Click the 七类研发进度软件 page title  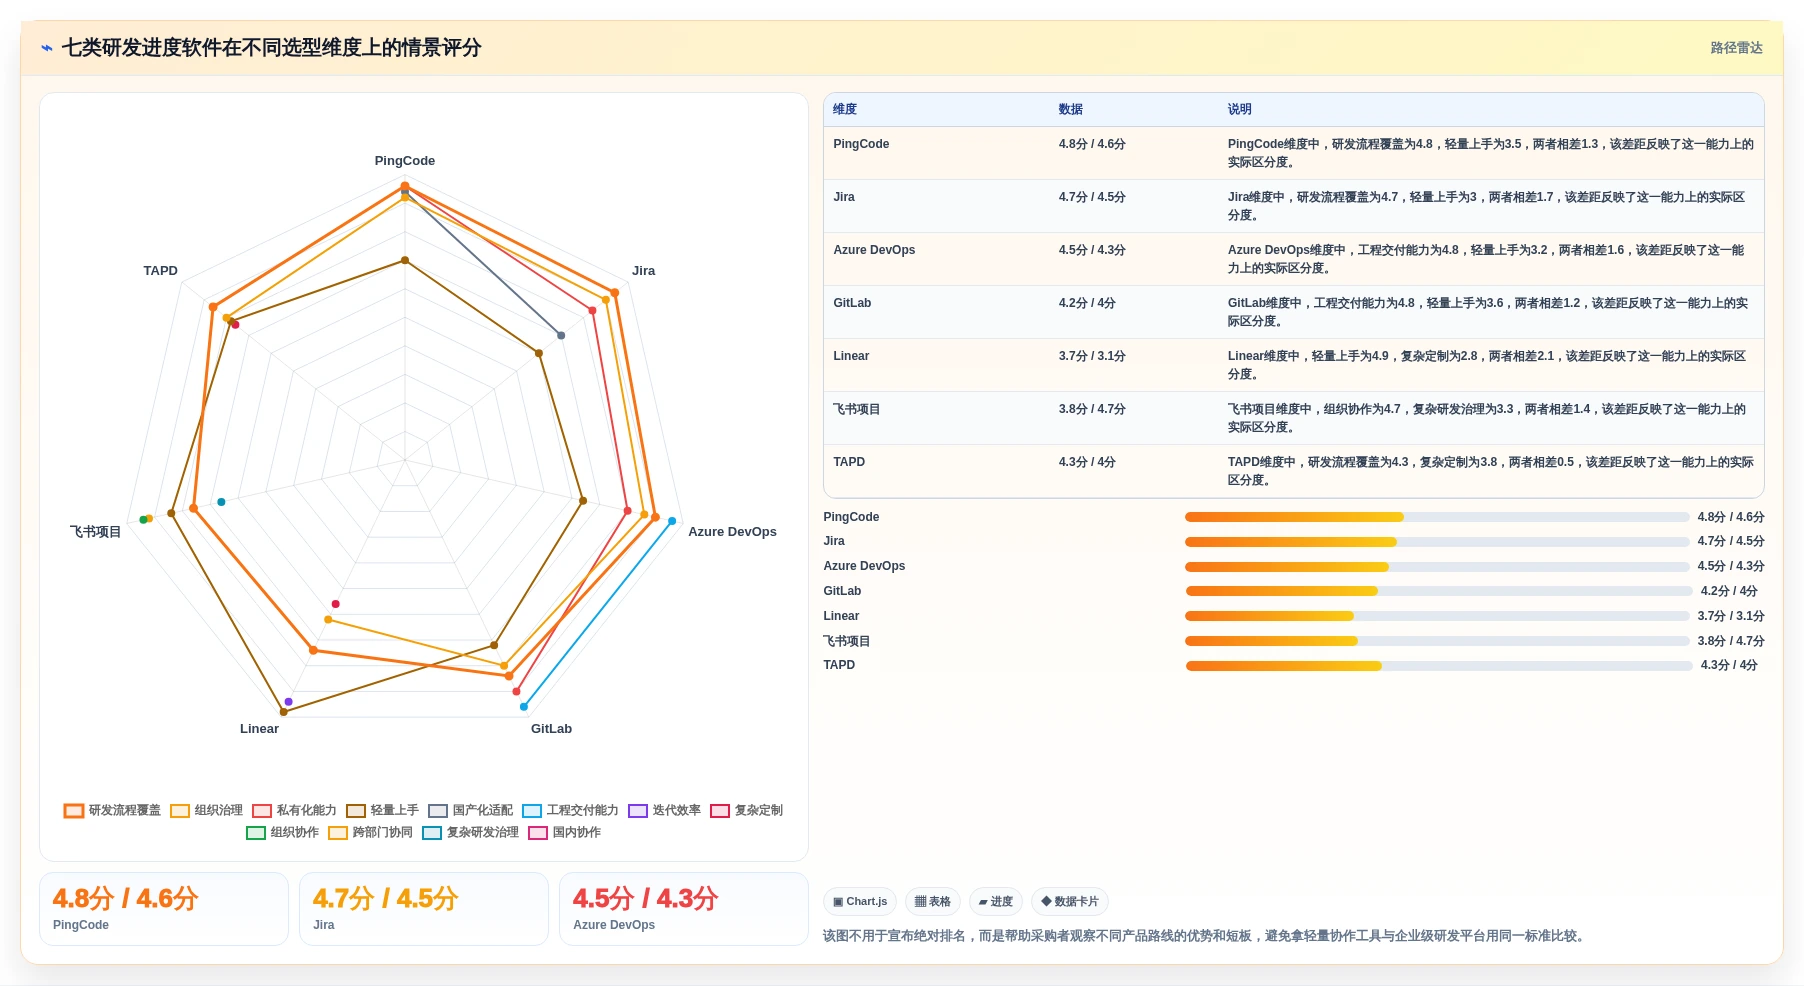[271, 48]
